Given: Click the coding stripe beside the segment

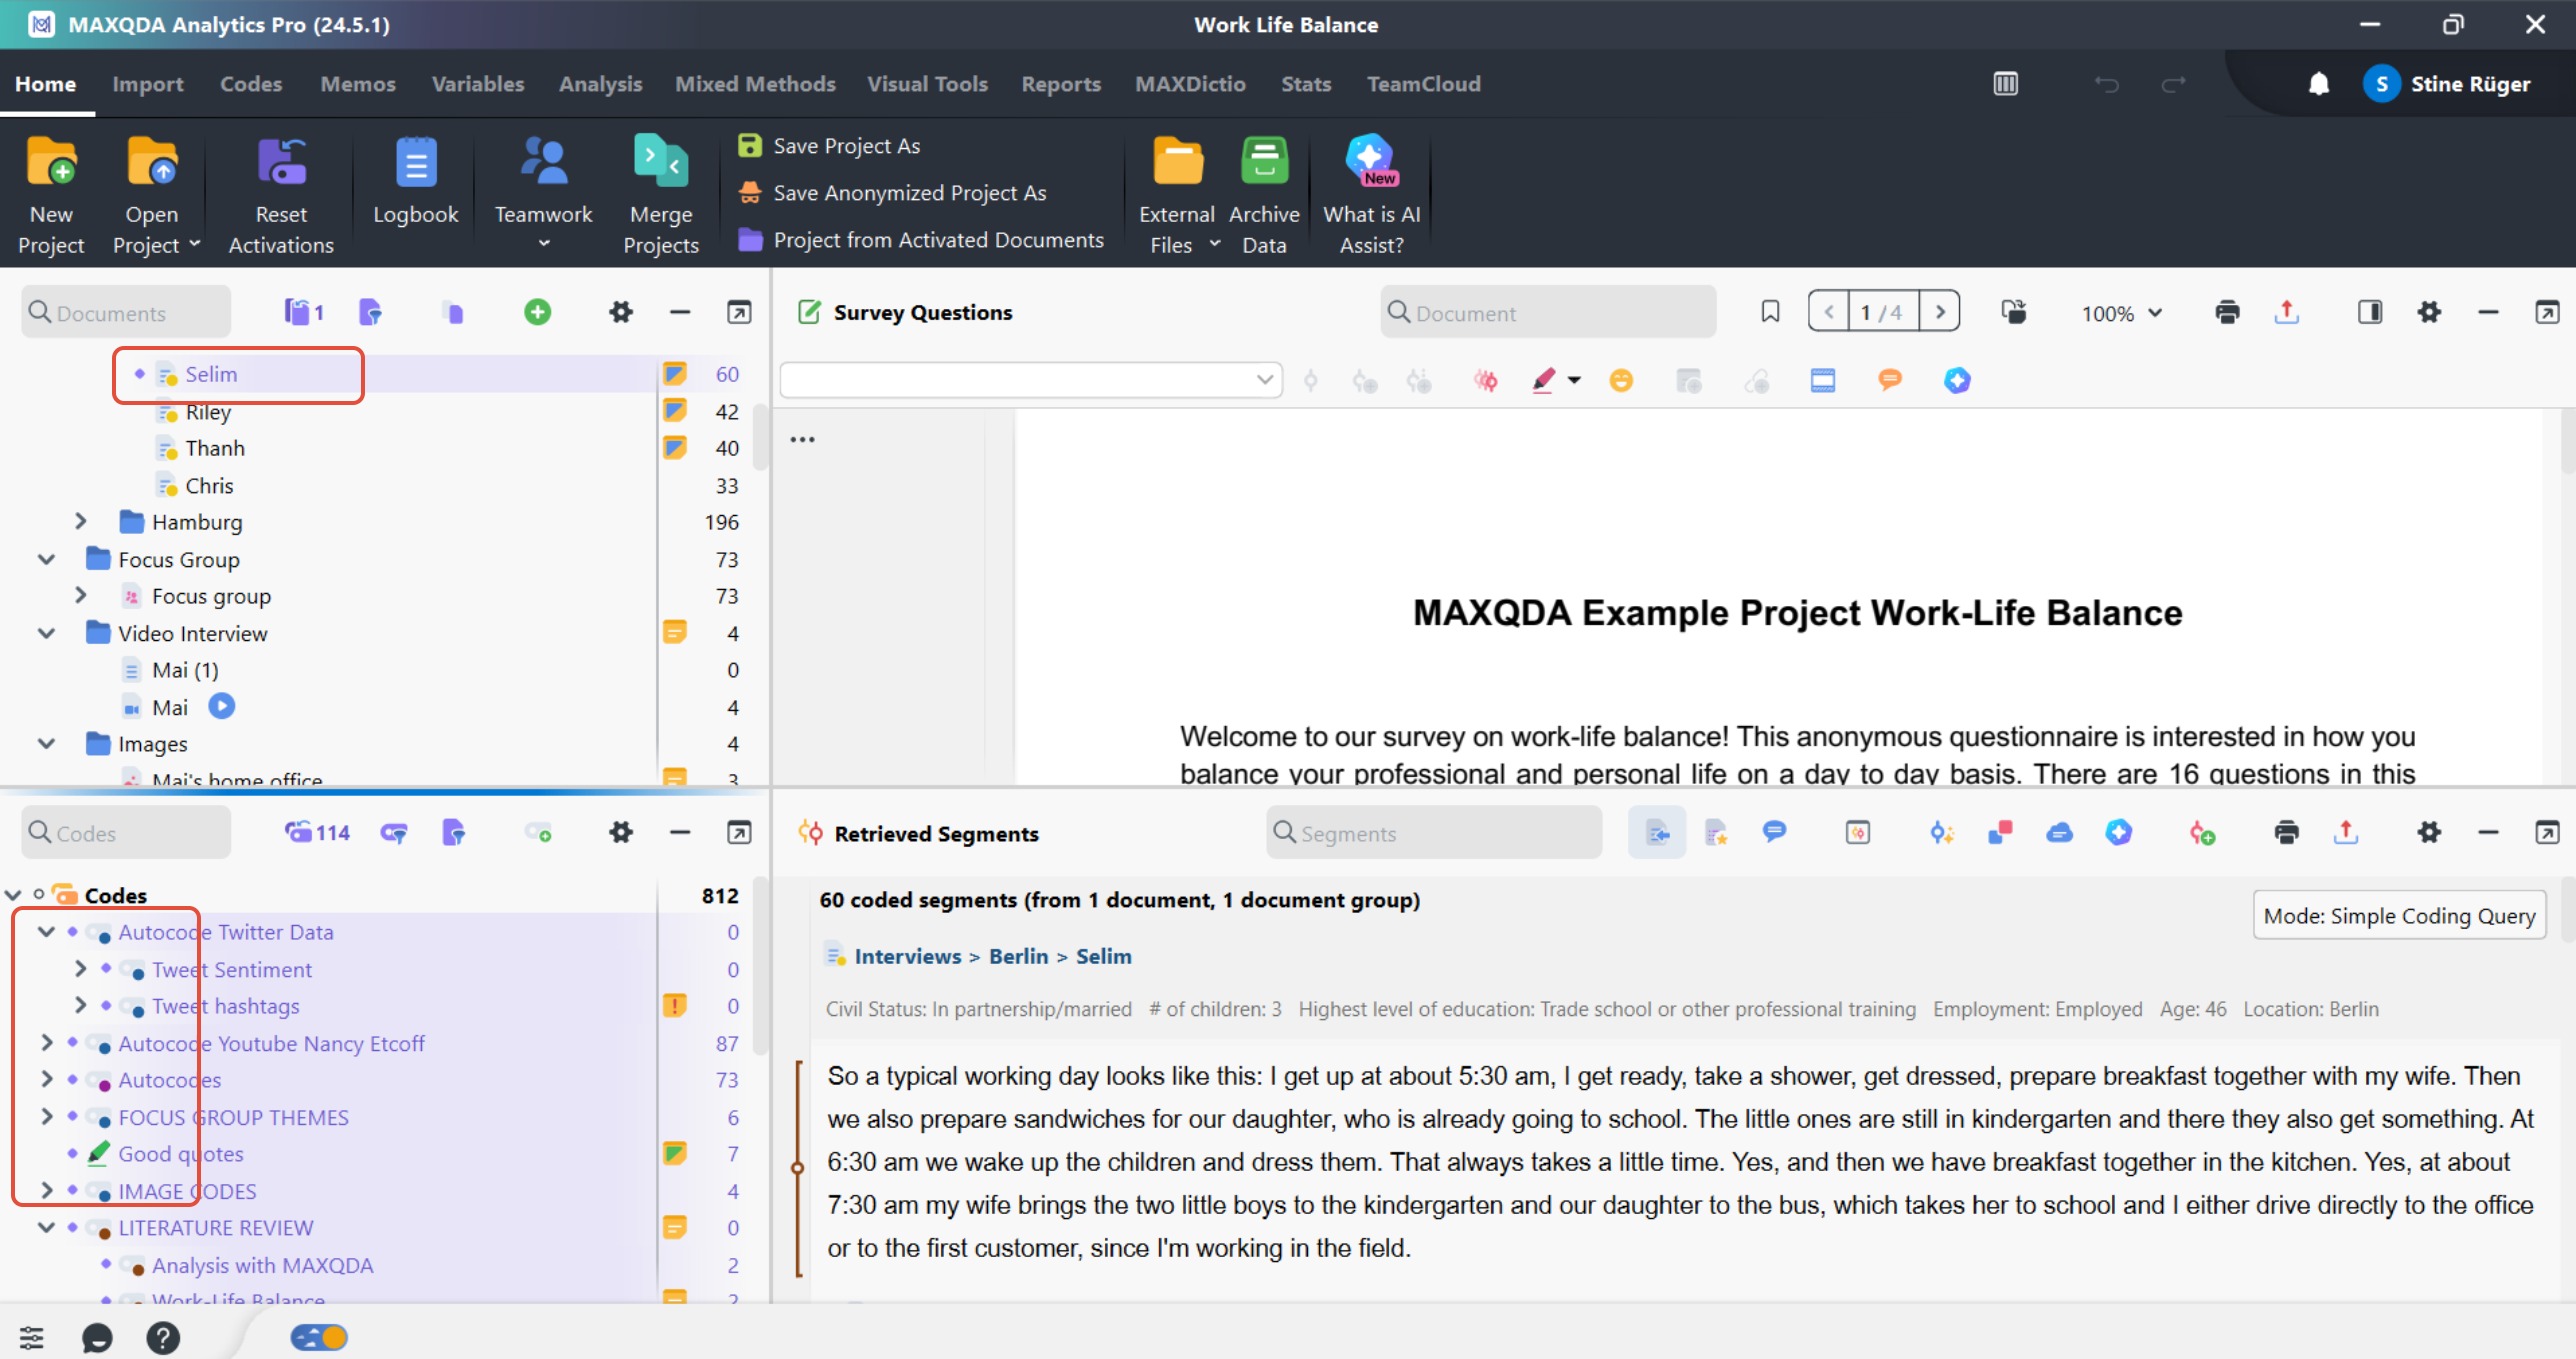Looking at the screenshot, I should [x=797, y=1167].
